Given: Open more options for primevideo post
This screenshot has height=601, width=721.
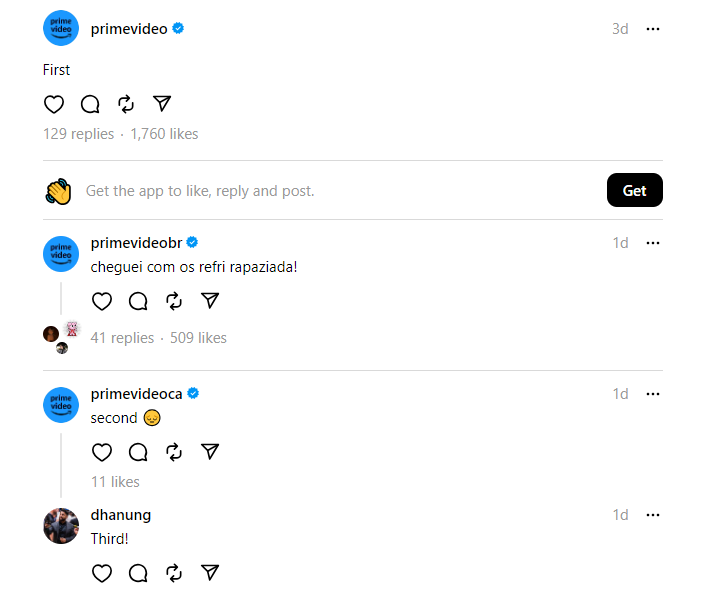Looking at the screenshot, I should point(653,29).
